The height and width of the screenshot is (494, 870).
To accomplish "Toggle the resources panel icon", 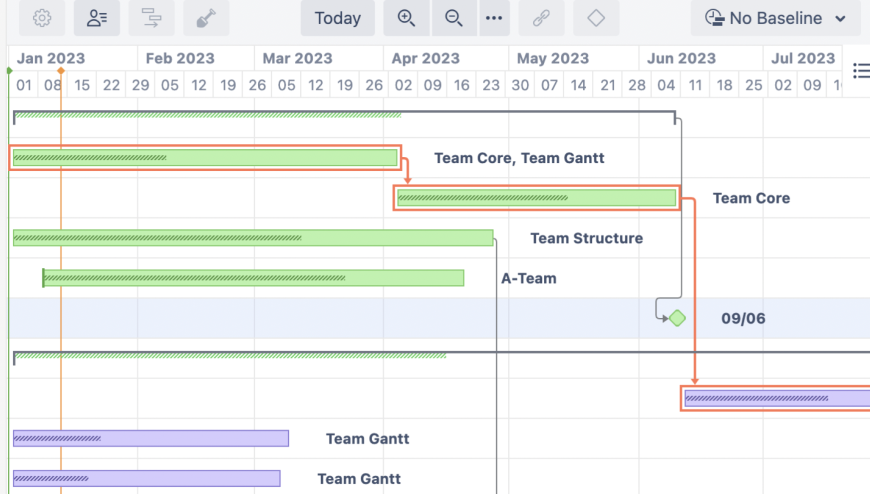I will pos(97,18).
